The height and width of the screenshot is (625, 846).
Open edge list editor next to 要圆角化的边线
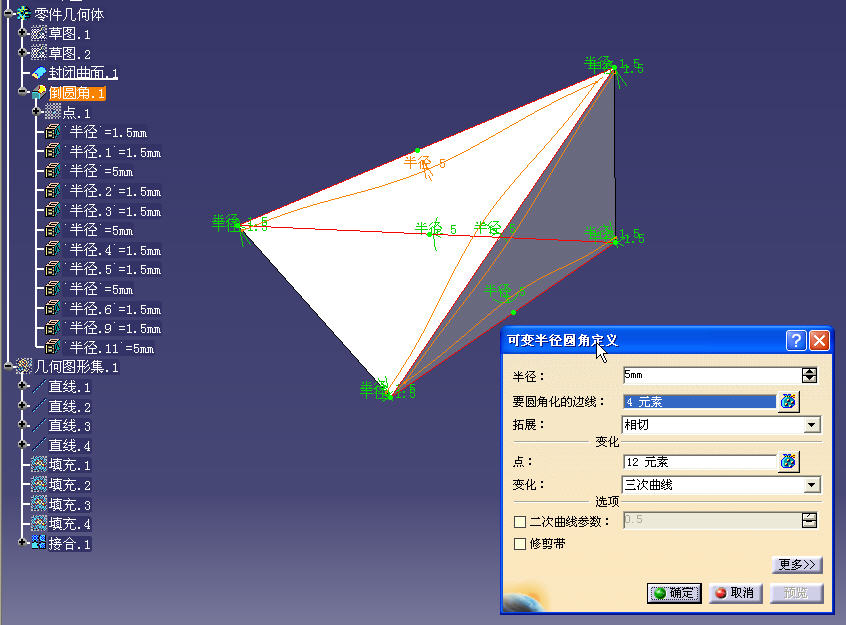[x=788, y=401]
